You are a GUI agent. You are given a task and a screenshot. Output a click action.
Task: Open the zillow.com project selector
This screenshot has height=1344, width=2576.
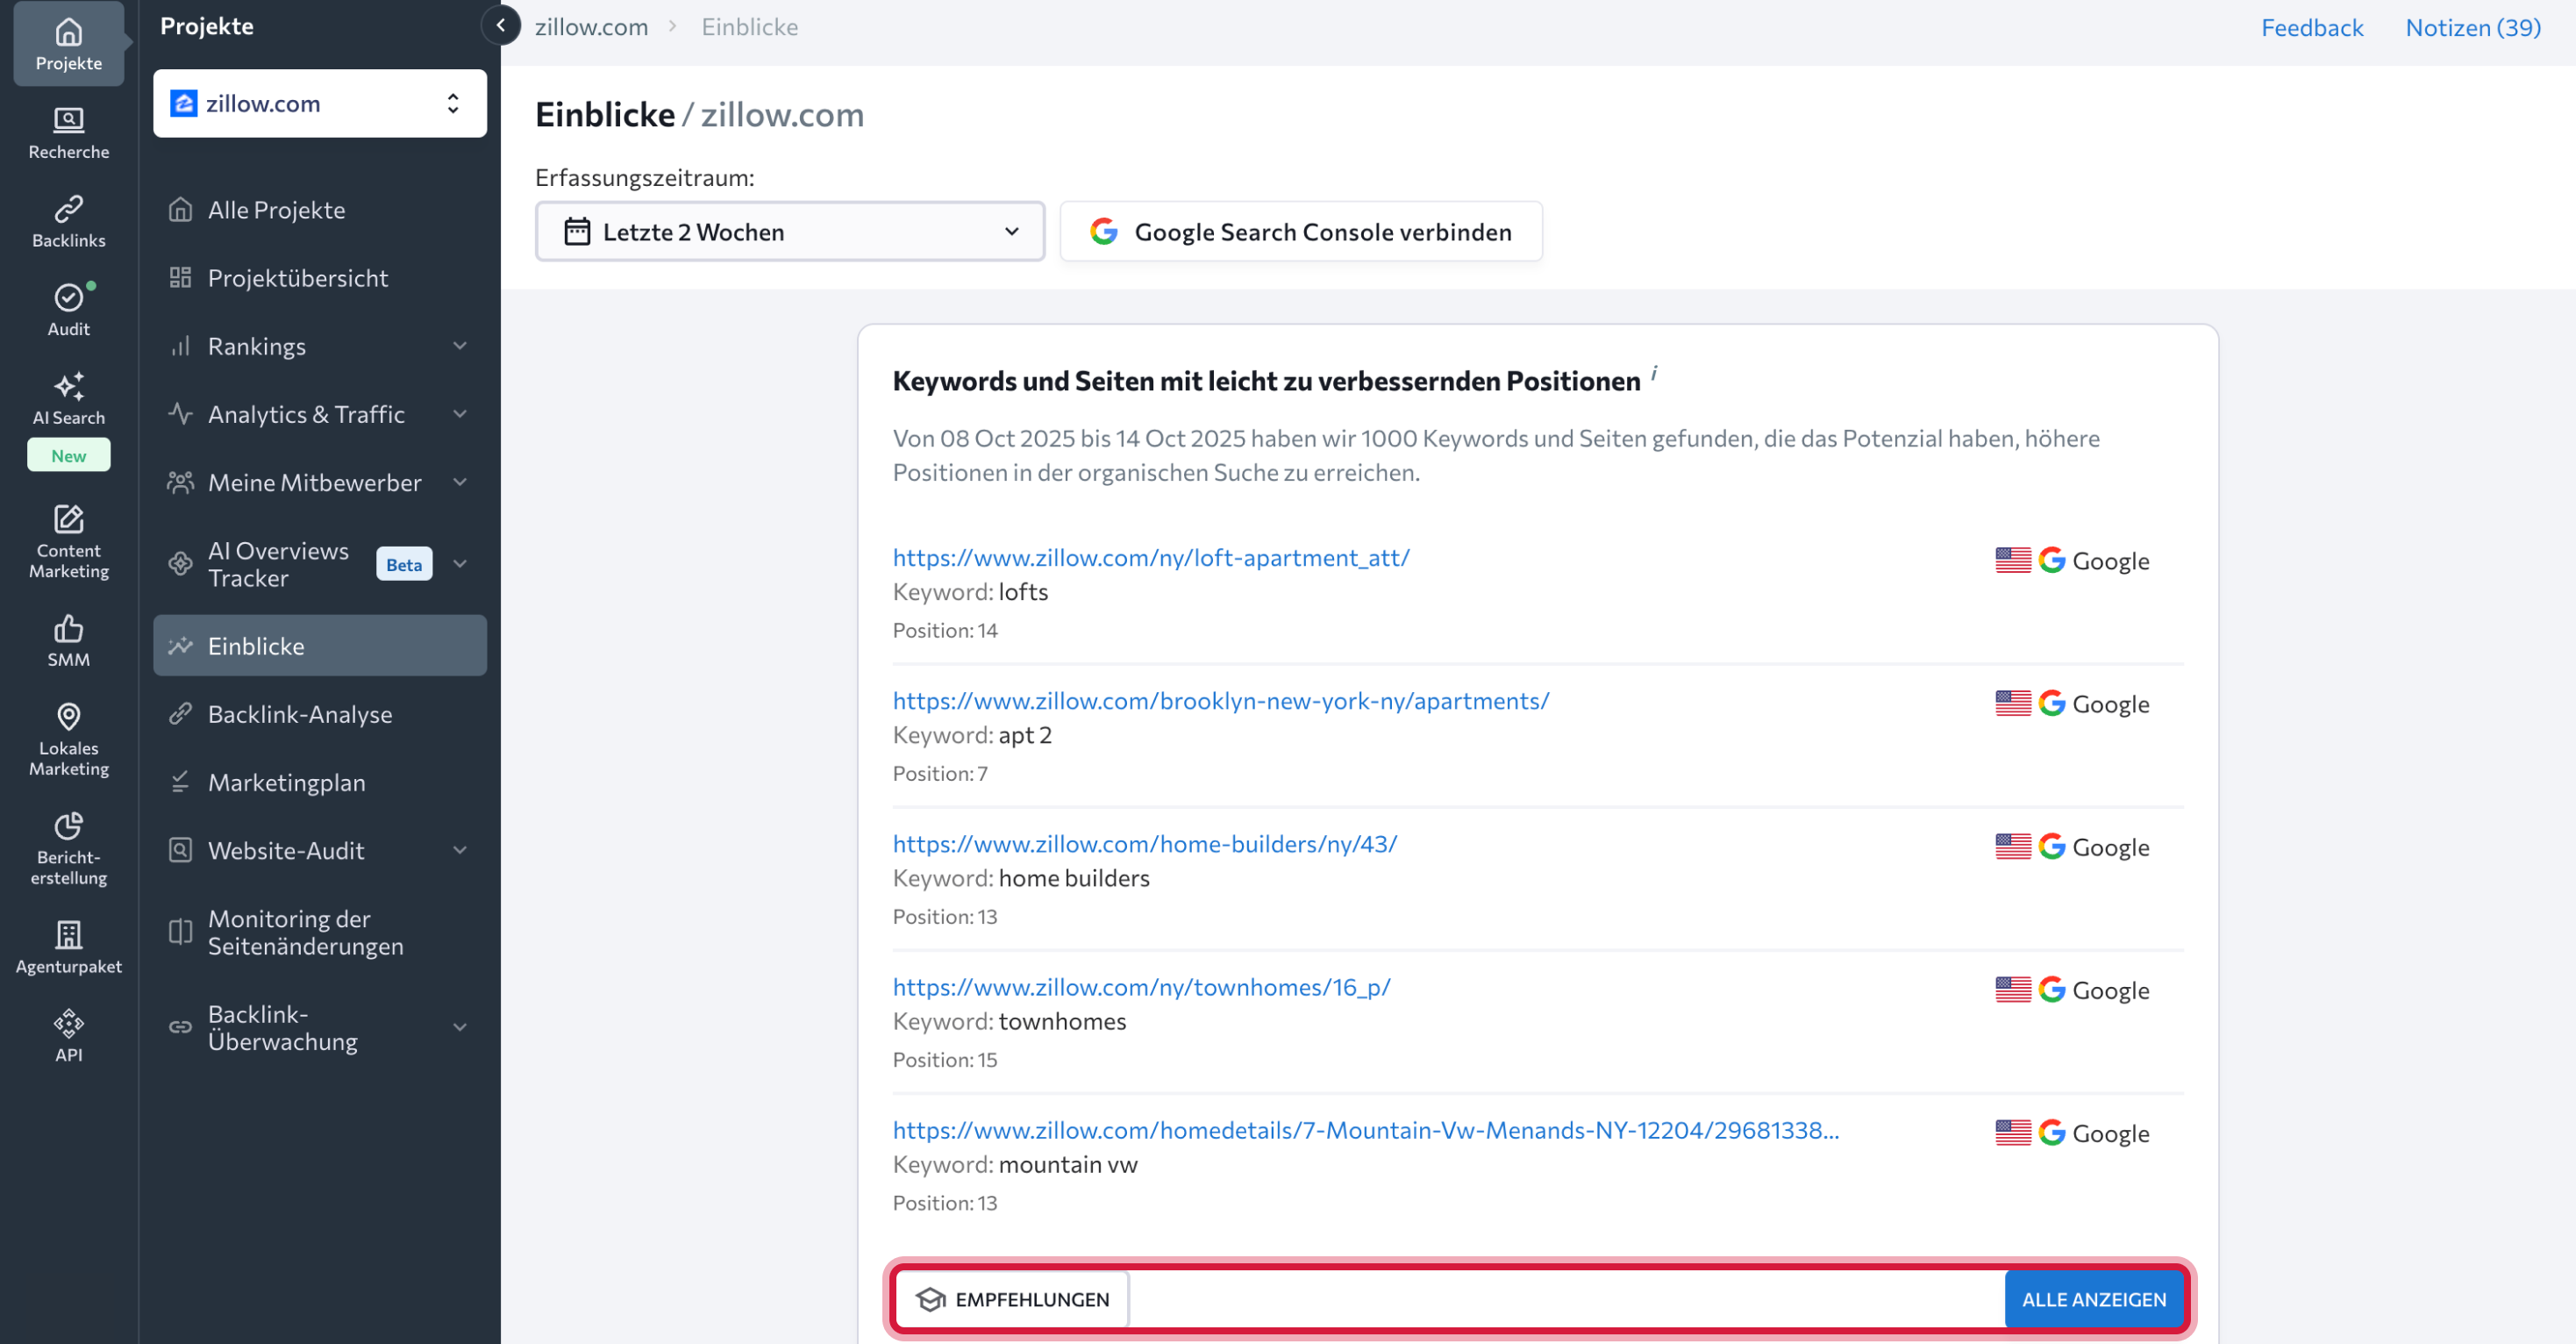[319, 103]
